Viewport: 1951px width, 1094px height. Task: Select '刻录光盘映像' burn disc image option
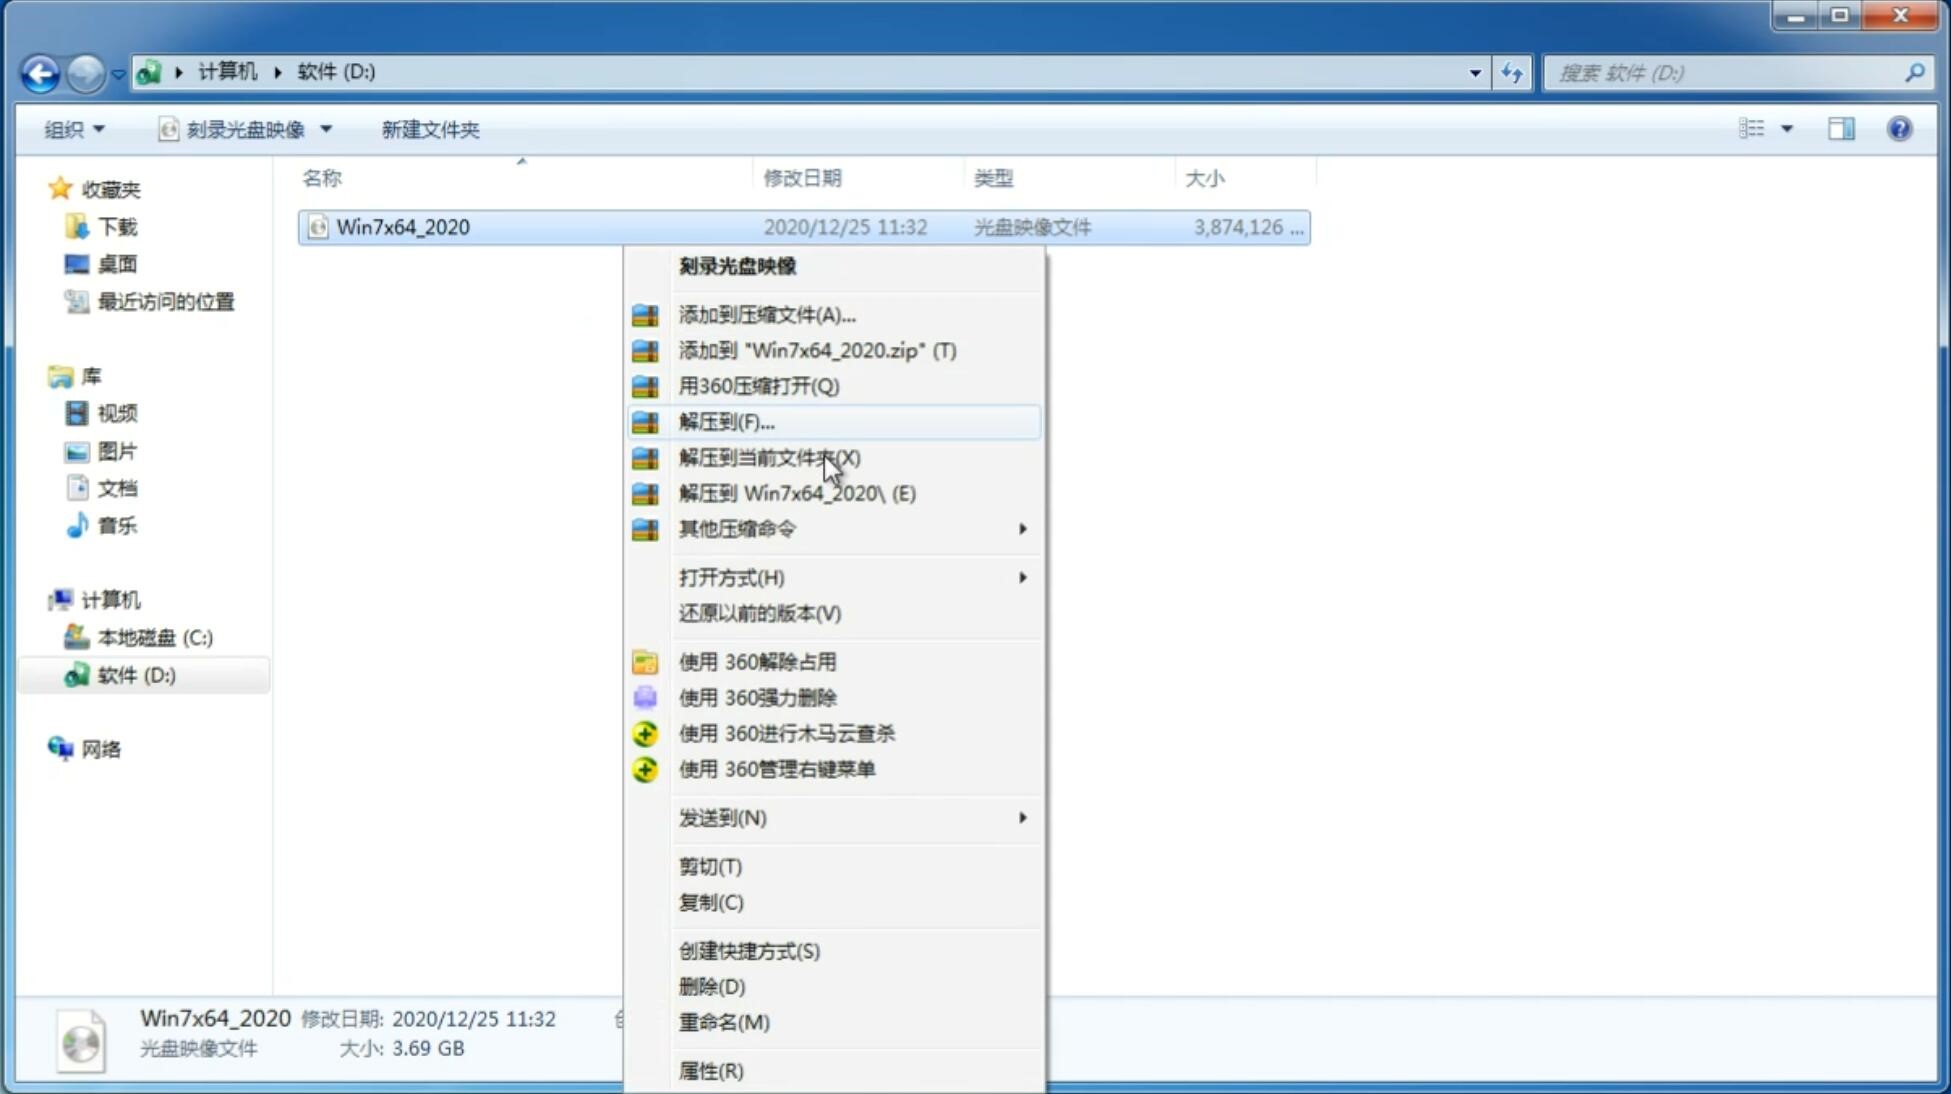[737, 265]
